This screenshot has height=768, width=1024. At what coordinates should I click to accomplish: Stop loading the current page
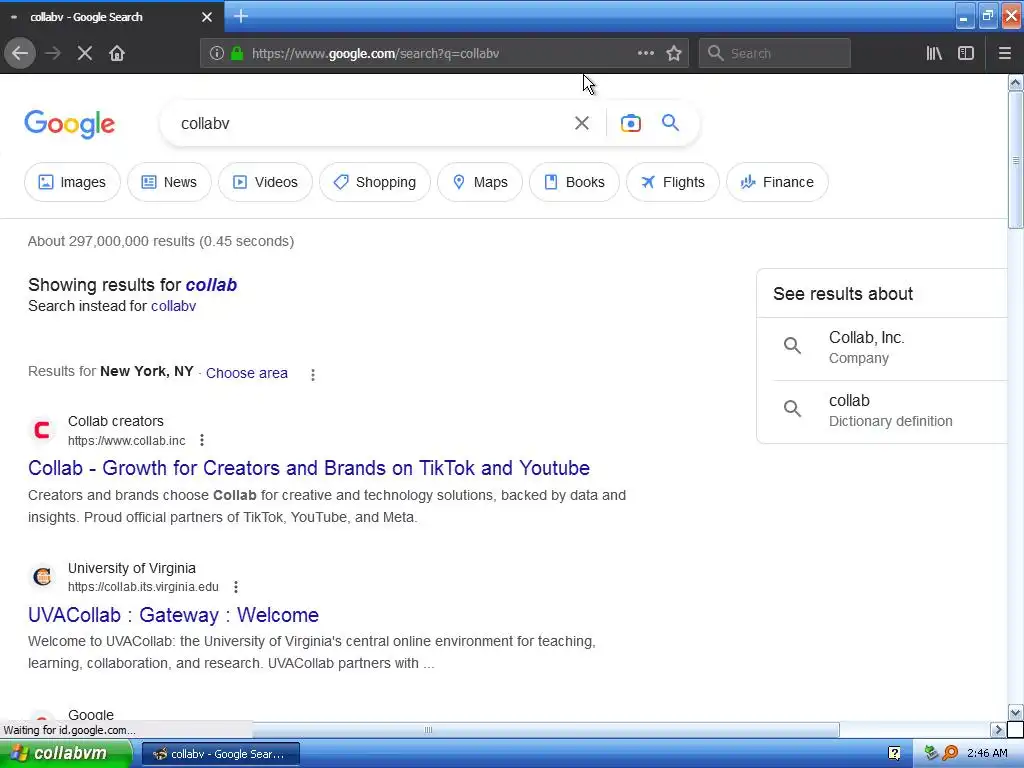(84, 53)
